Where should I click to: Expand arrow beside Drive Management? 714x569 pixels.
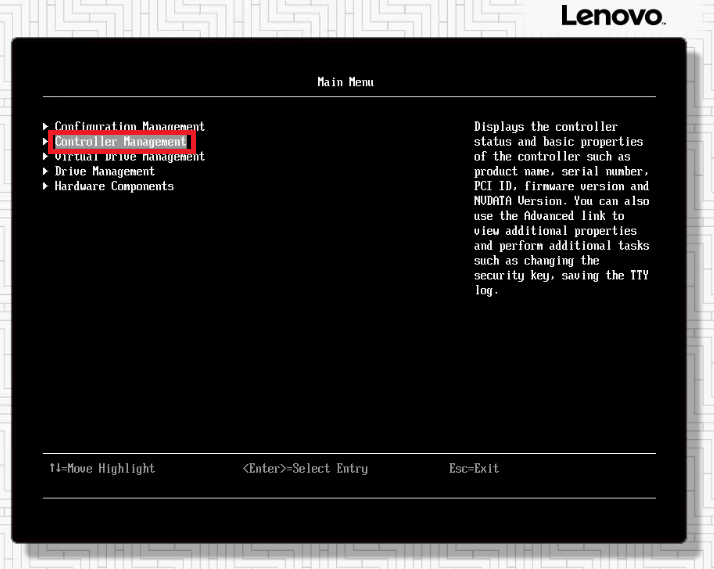click(46, 171)
